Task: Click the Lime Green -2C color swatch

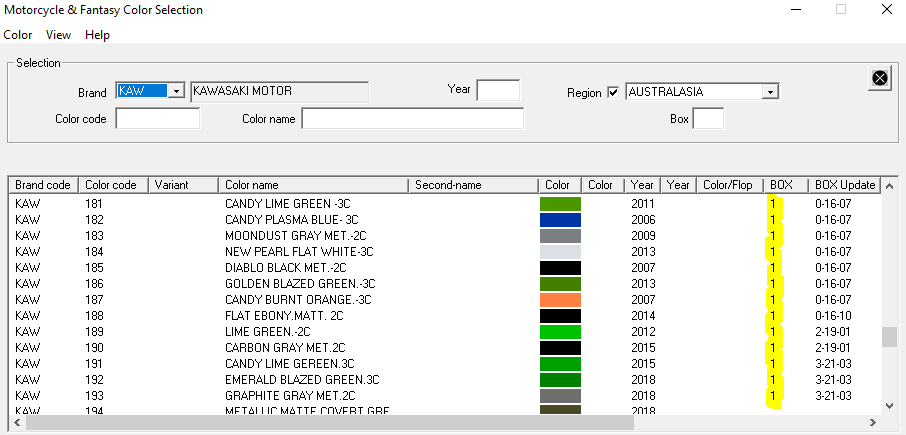Action: tap(559, 332)
